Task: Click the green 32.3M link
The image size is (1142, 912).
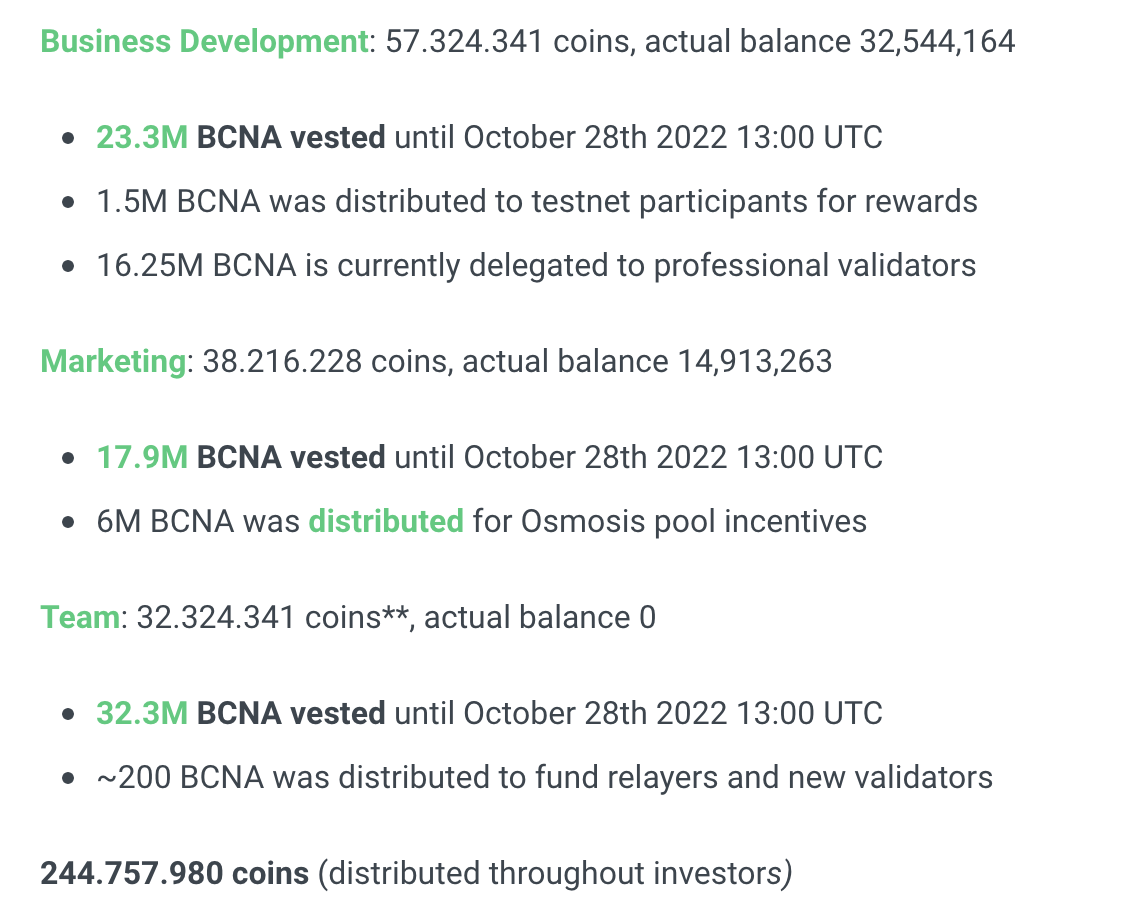Action: pos(141,713)
